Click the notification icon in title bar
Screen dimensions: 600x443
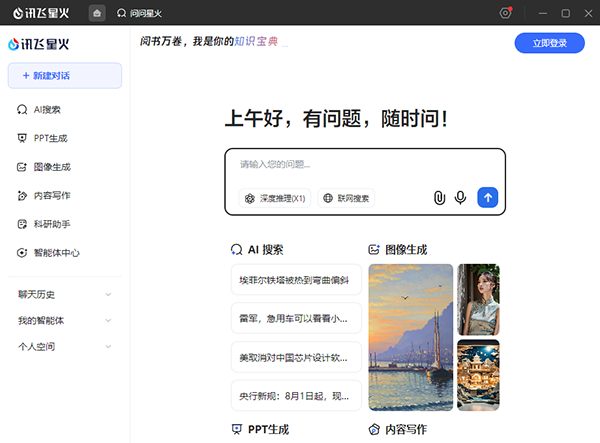click(x=506, y=13)
